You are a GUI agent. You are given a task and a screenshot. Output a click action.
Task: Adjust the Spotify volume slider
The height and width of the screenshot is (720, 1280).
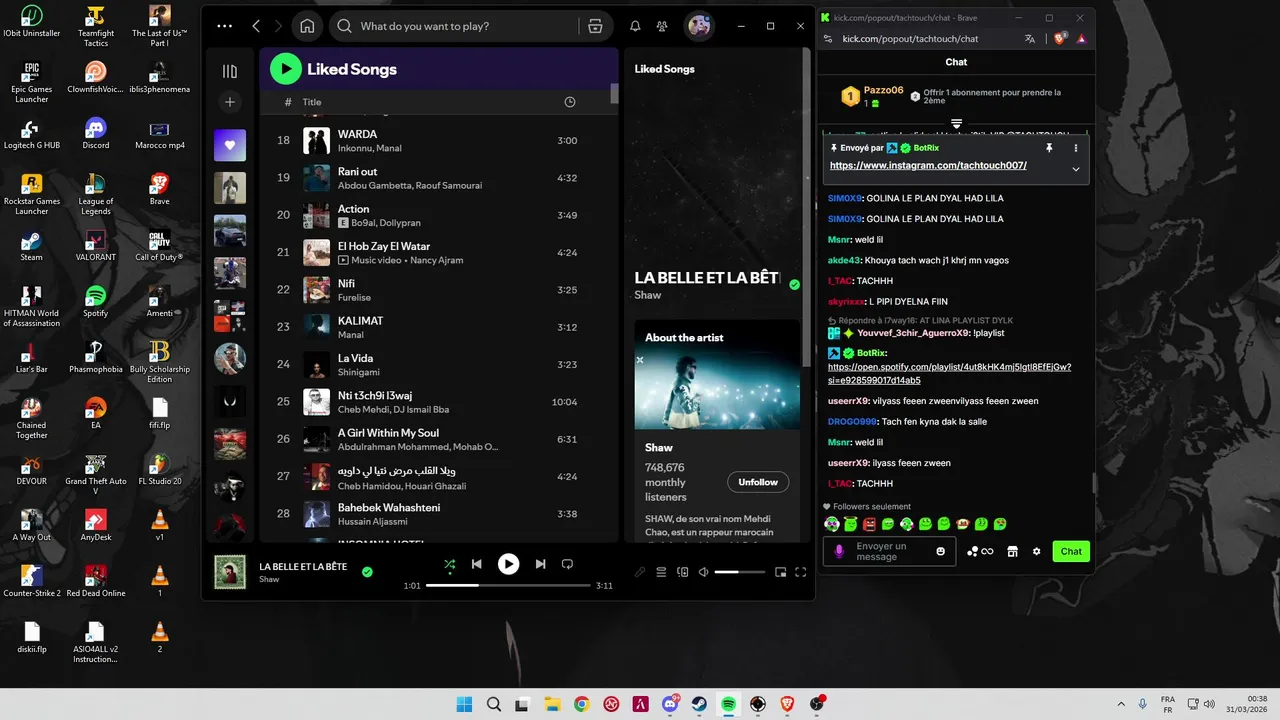click(x=740, y=572)
